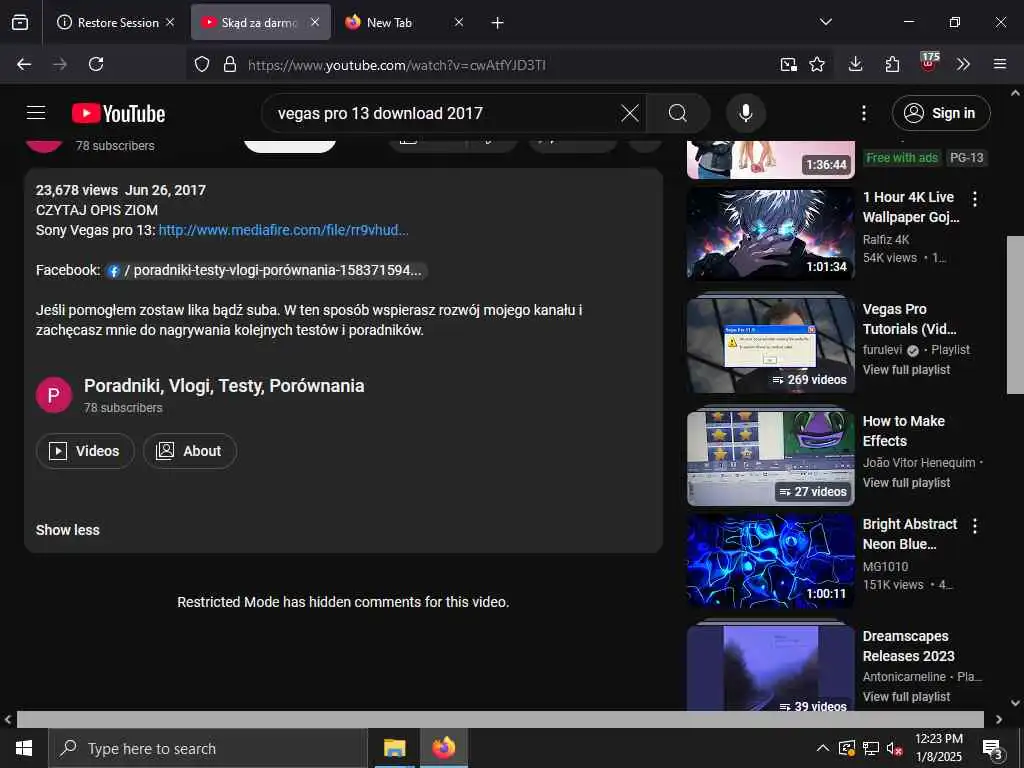
Task: Close the New Tab tab
Action: 458,22
